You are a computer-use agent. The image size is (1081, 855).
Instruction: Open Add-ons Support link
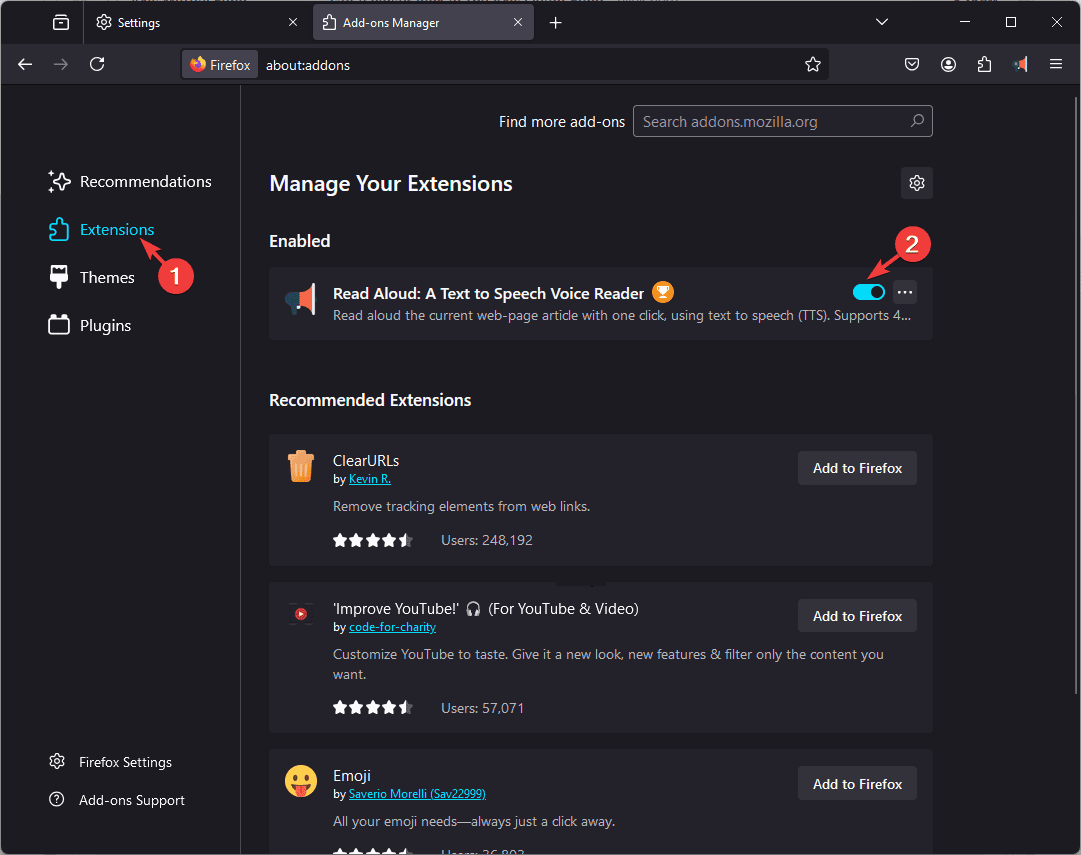pyautogui.click(x=117, y=800)
